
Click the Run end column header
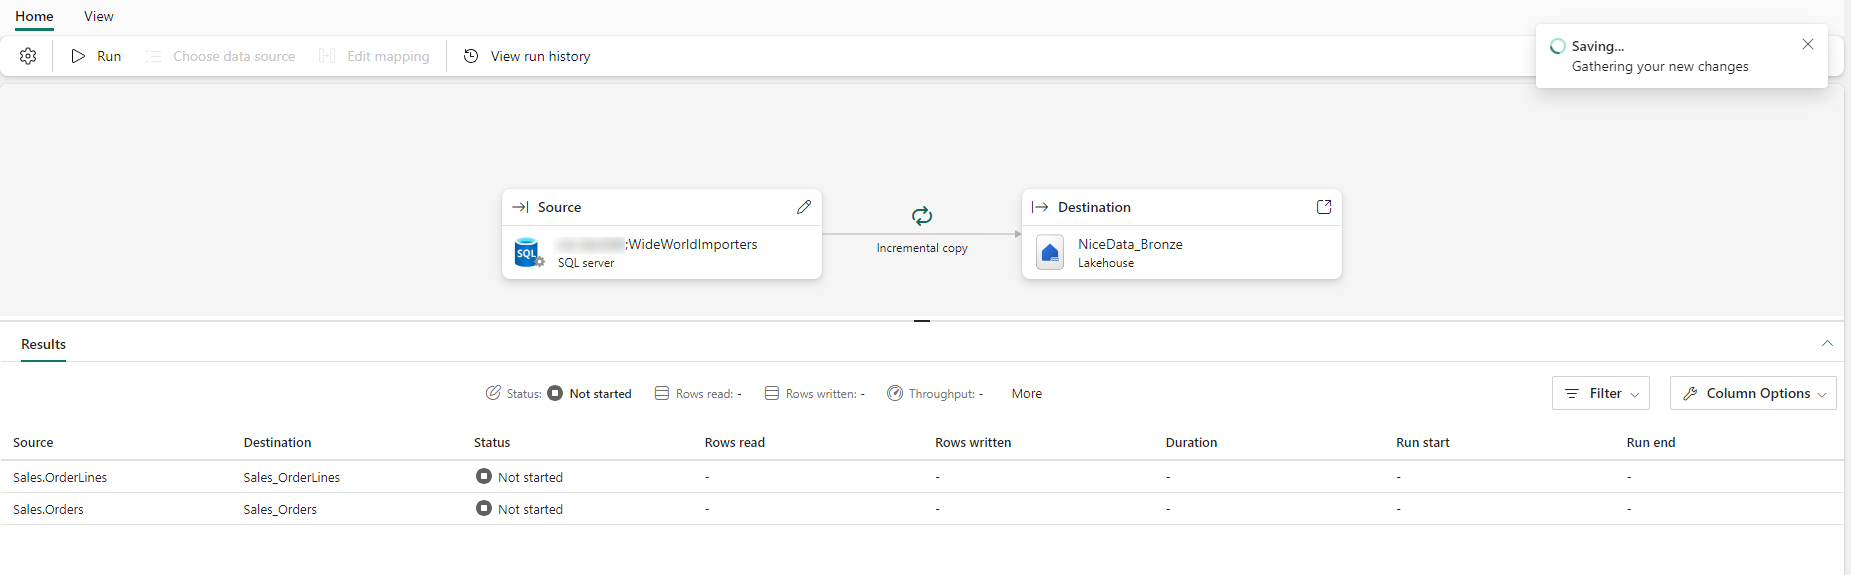1651,442
